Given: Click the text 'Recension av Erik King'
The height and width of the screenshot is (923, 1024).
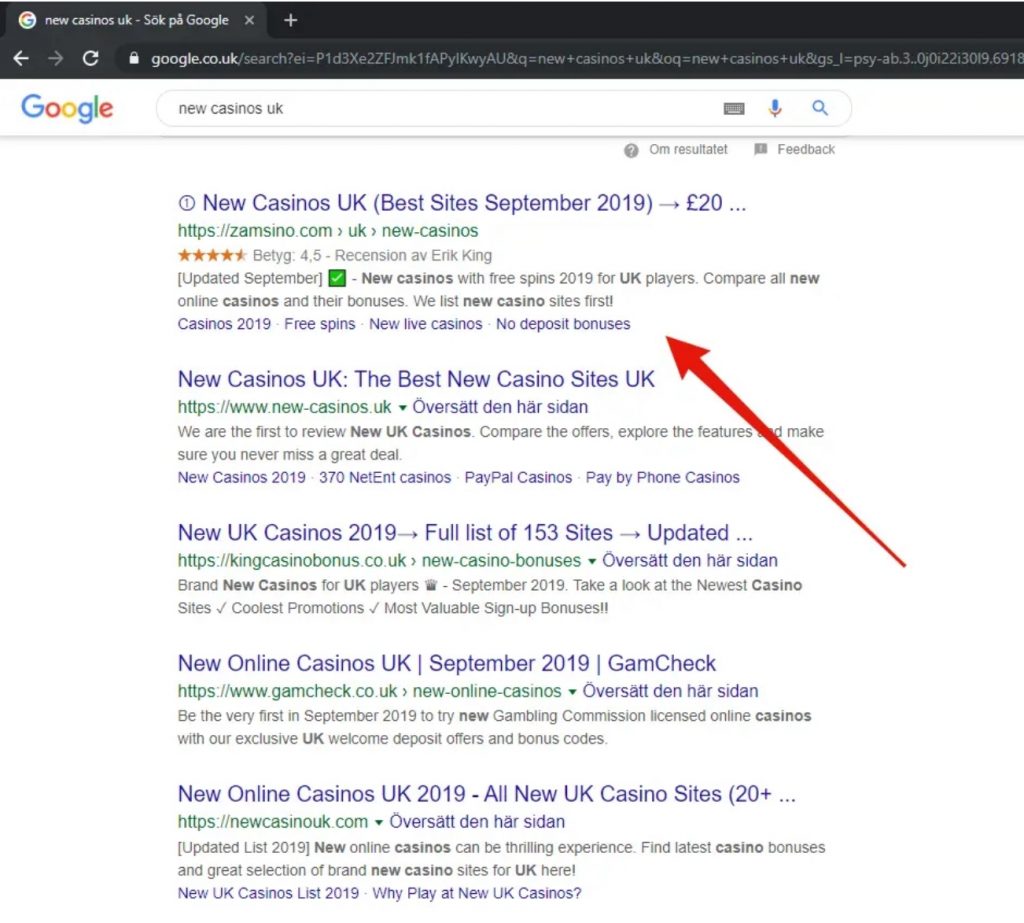Looking at the screenshot, I should click(413, 255).
